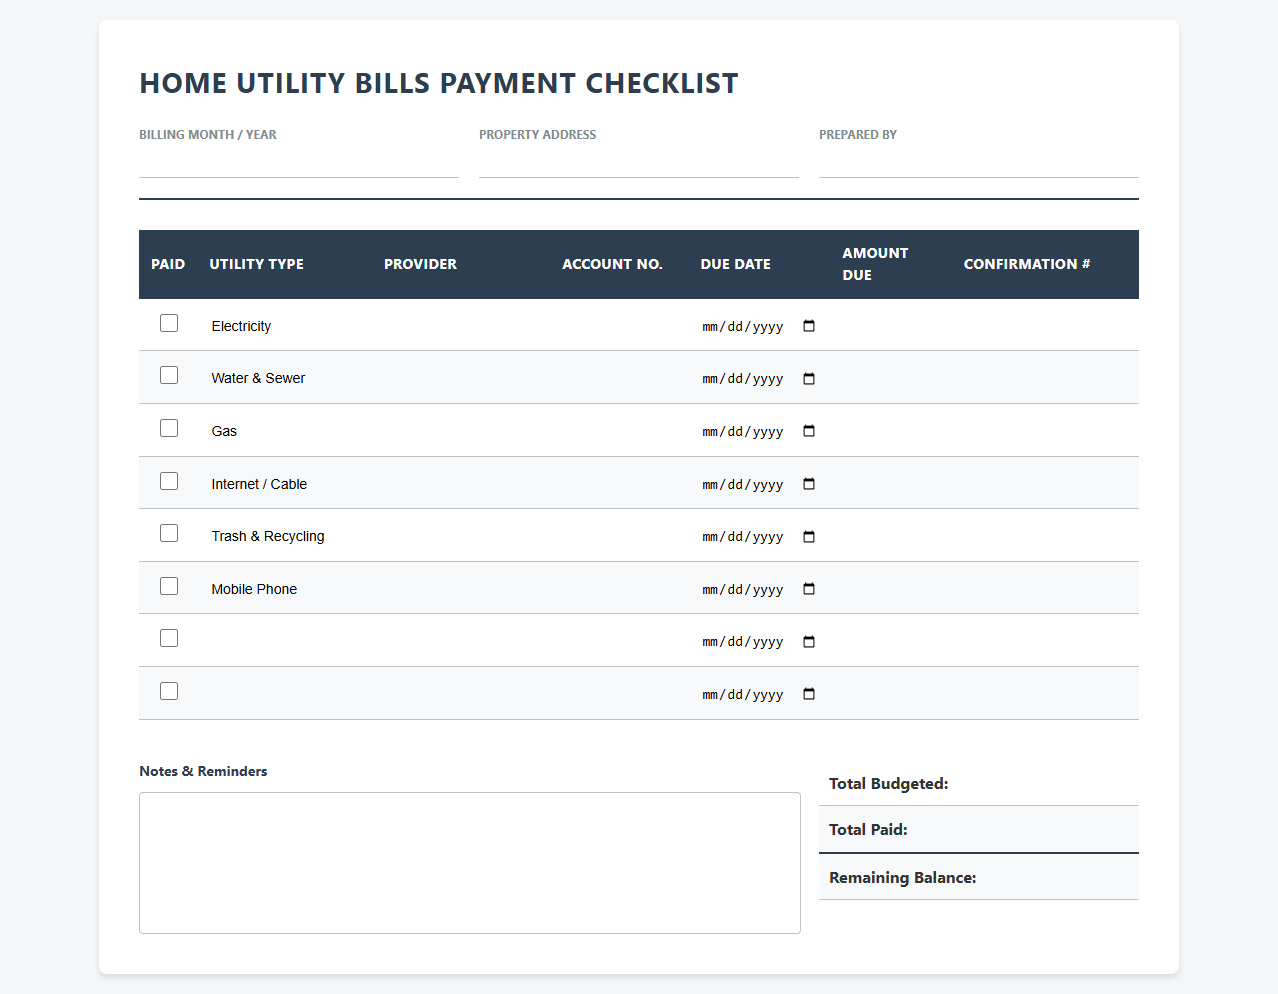The image size is (1278, 994).
Task: Click the Provider field for Electricity
Action: click(461, 326)
